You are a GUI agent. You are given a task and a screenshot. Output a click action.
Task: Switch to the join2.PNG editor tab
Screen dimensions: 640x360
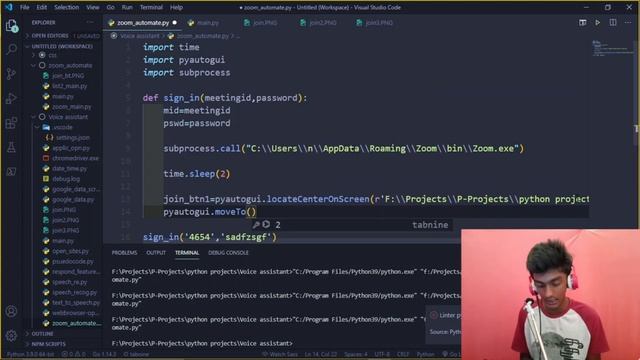[x=322, y=23]
